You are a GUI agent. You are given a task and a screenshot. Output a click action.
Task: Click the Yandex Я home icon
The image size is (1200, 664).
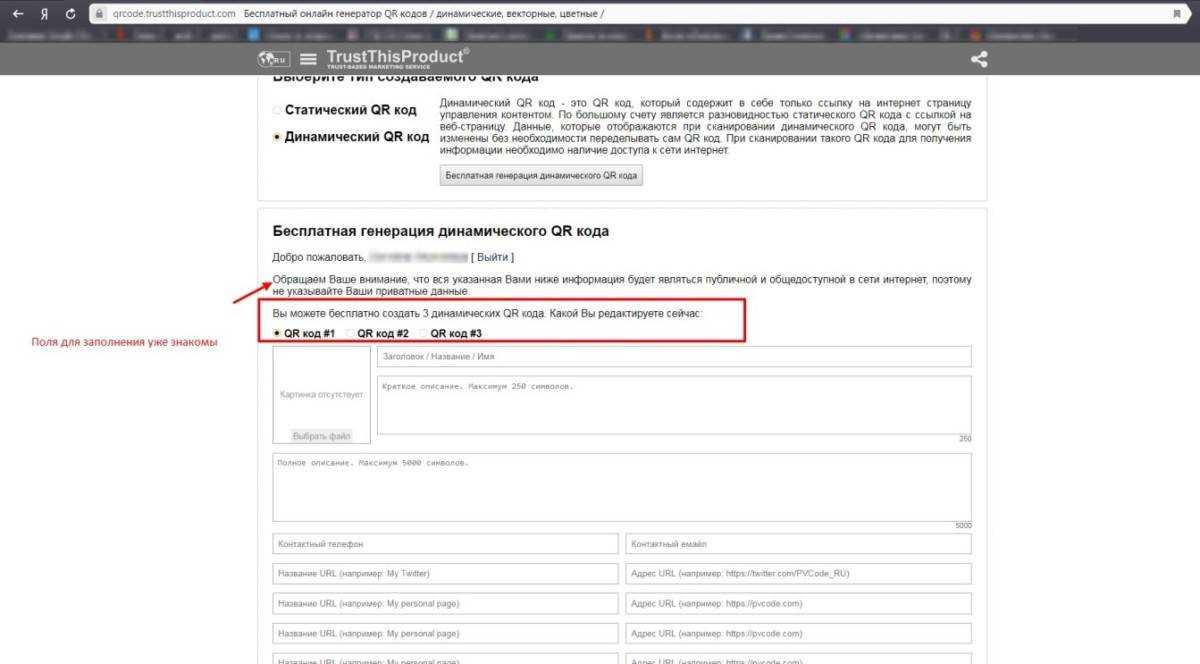pos(44,14)
